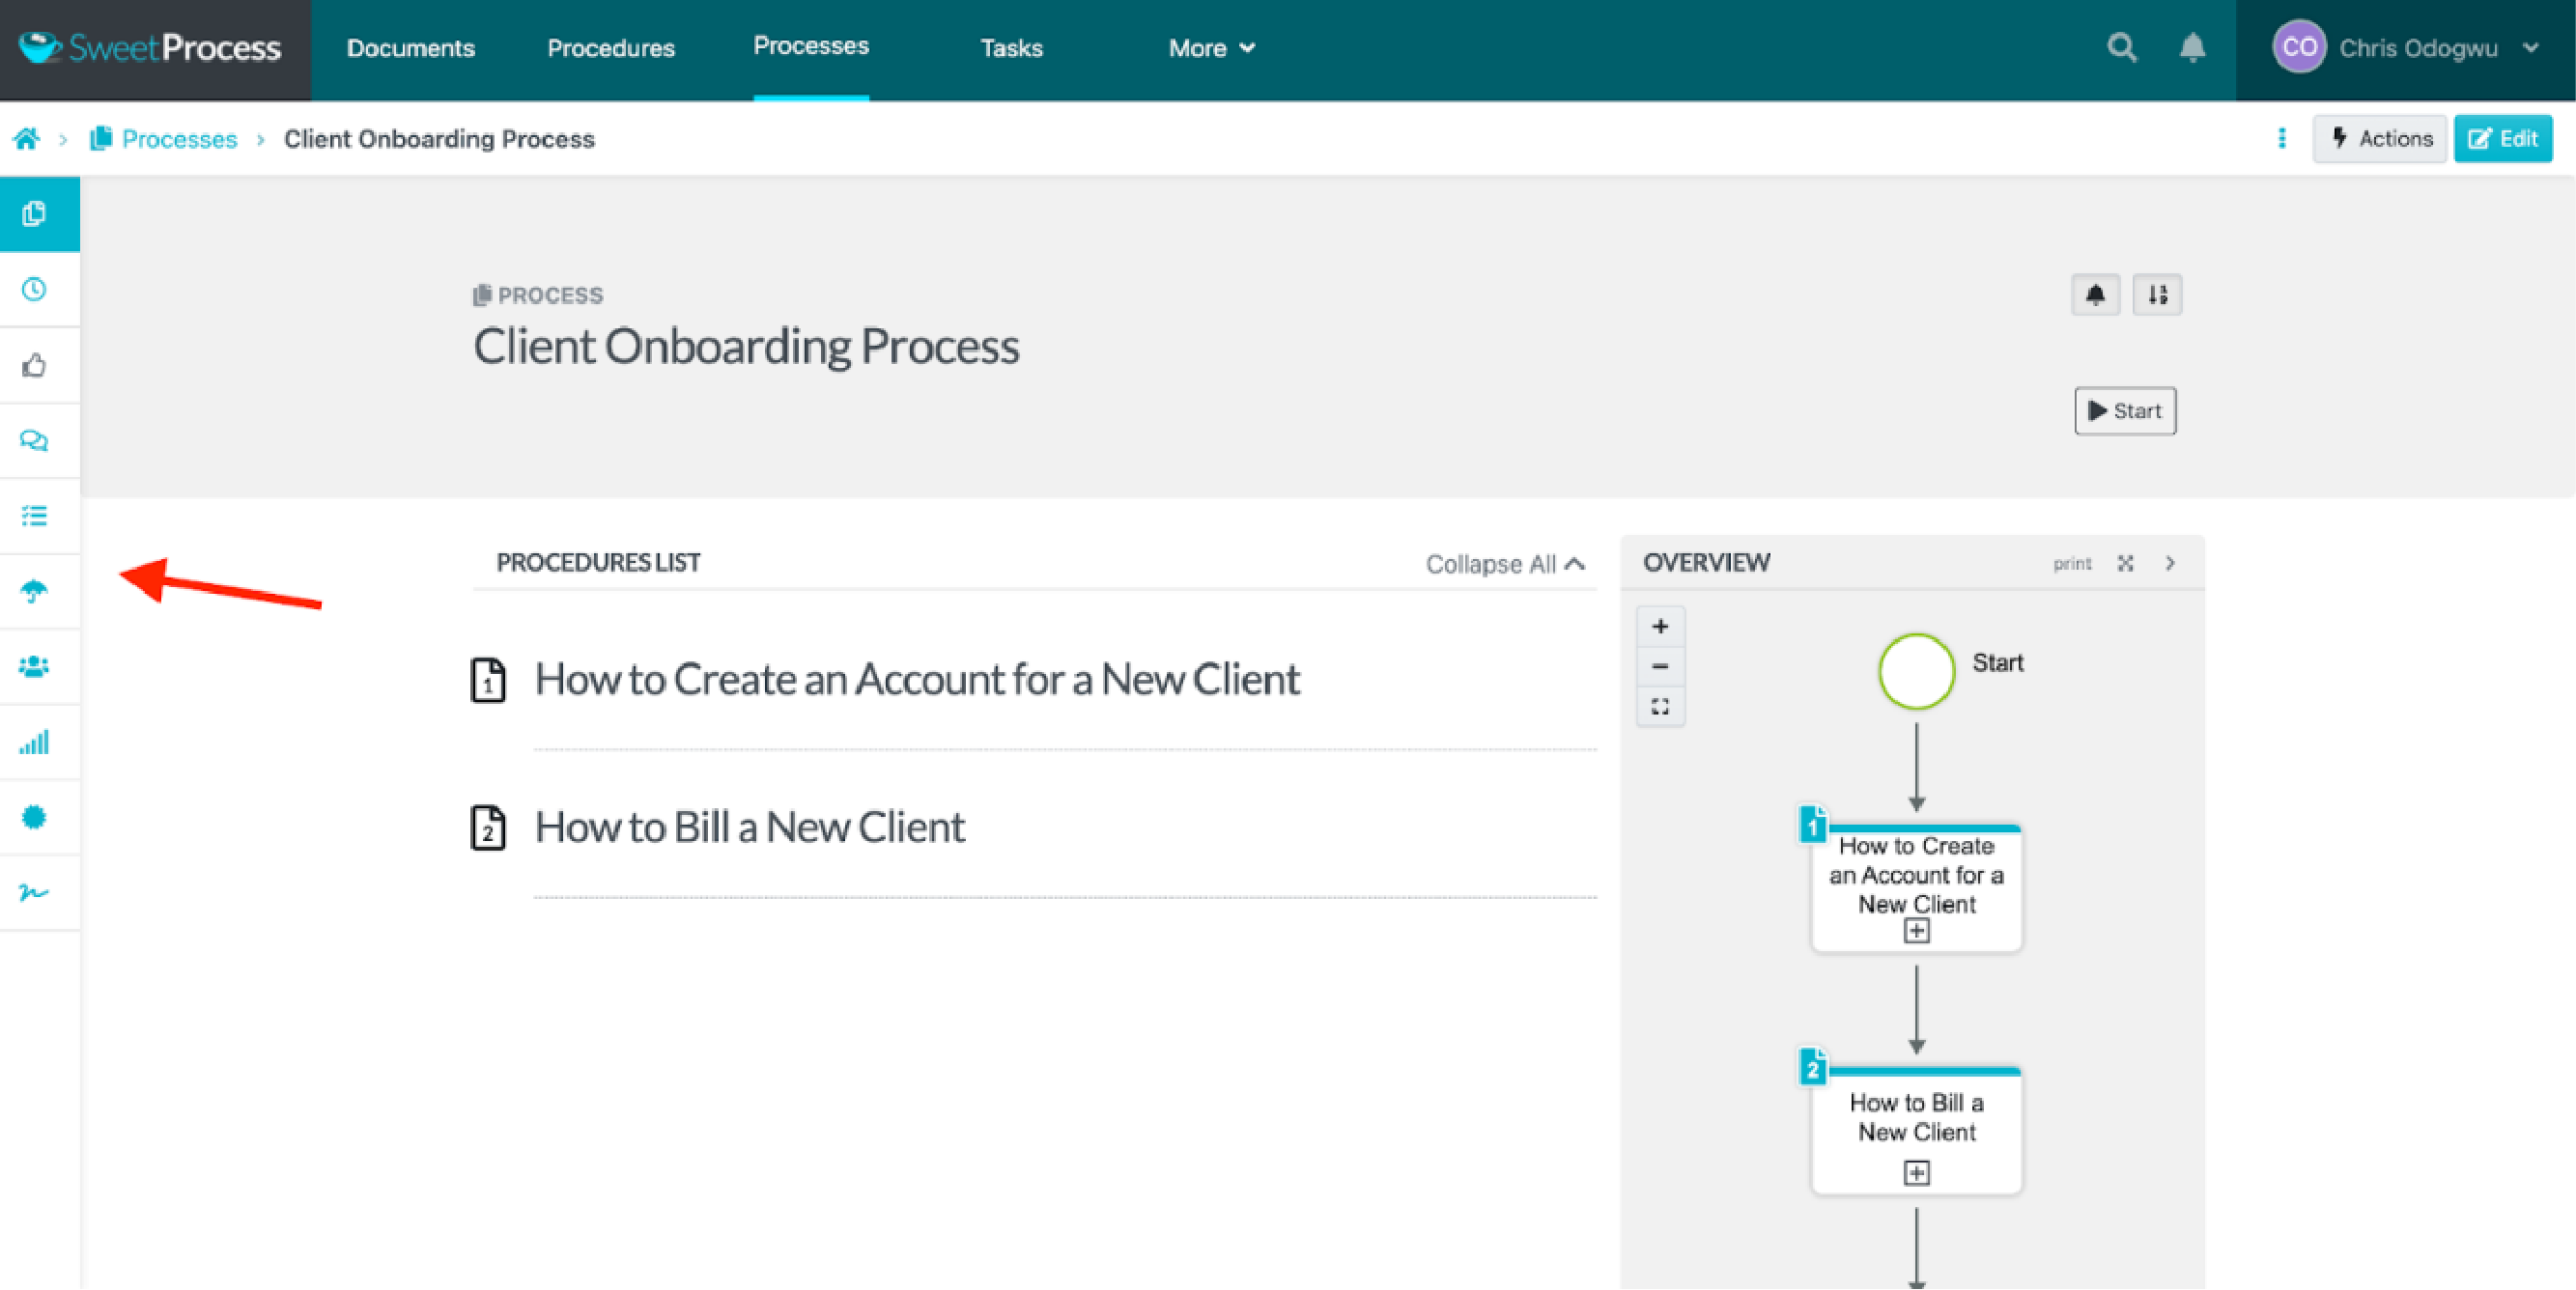2576x1290 pixels.
Task: Click the Tasks menu item
Action: (1011, 47)
